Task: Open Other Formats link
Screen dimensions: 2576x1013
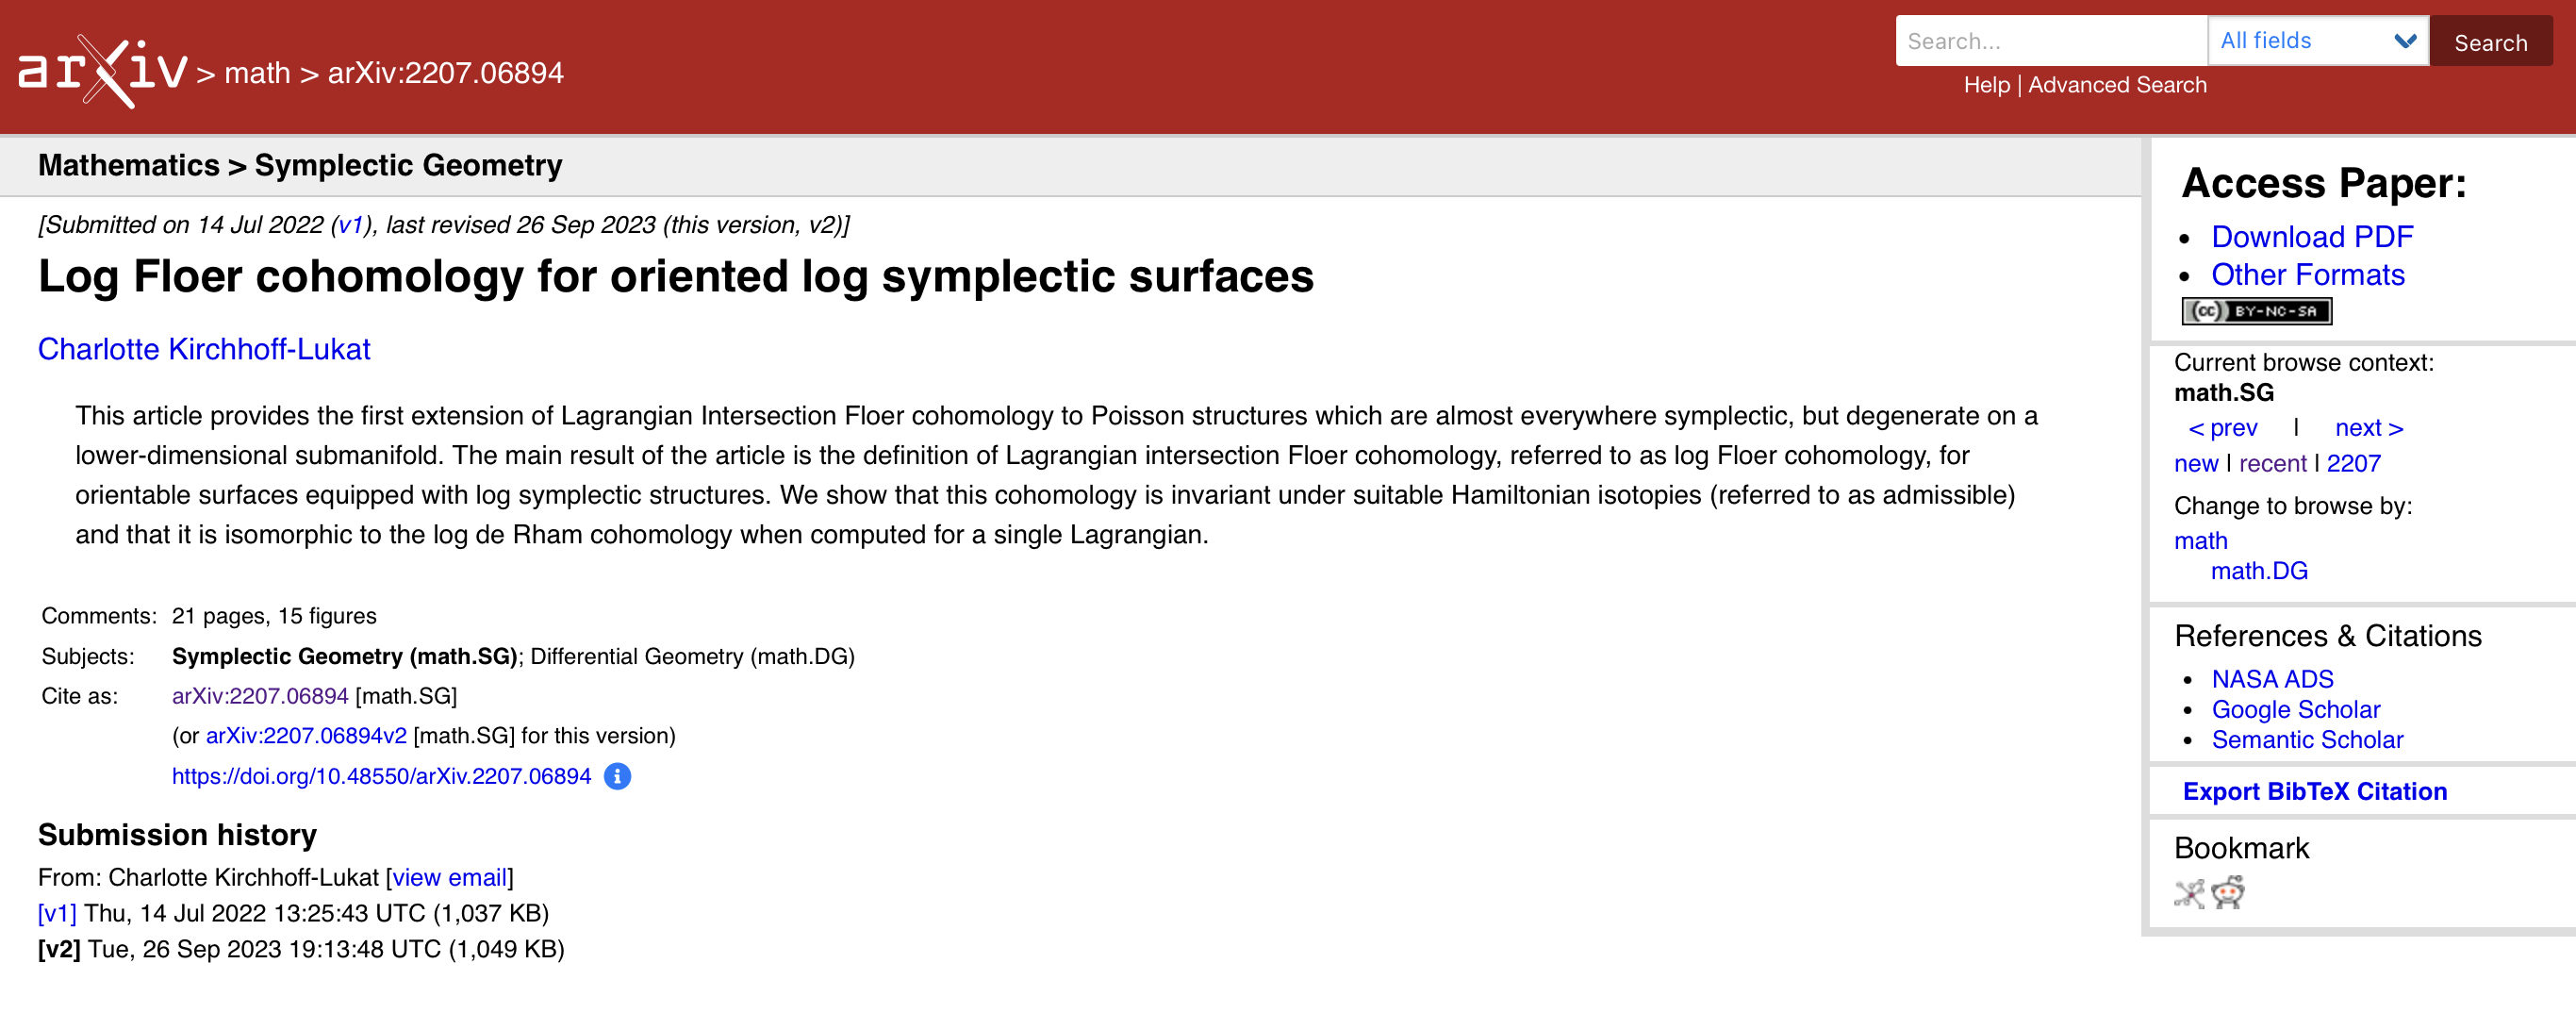Action: tap(2307, 274)
